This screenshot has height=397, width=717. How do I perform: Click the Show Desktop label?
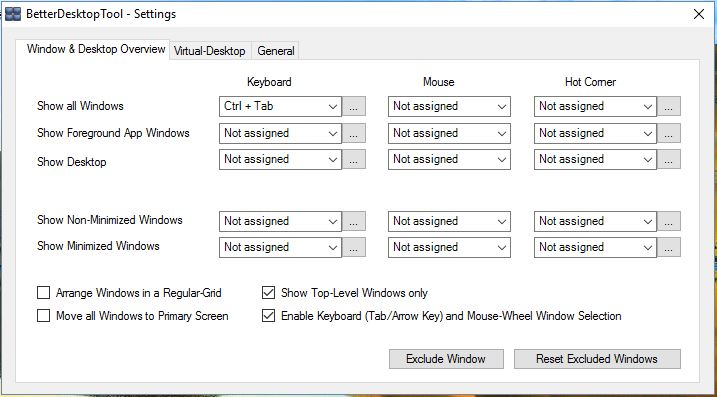tap(71, 162)
